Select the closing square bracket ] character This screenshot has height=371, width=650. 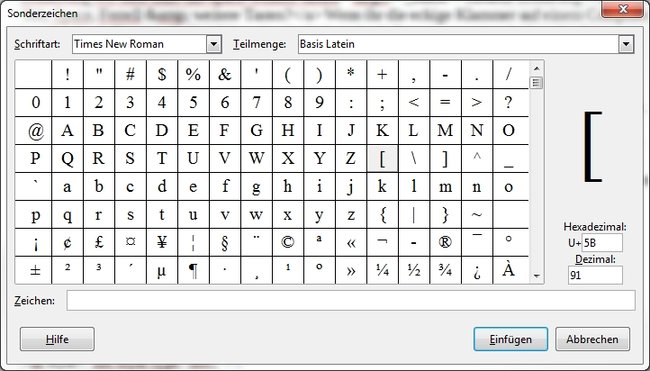point(445,159)
